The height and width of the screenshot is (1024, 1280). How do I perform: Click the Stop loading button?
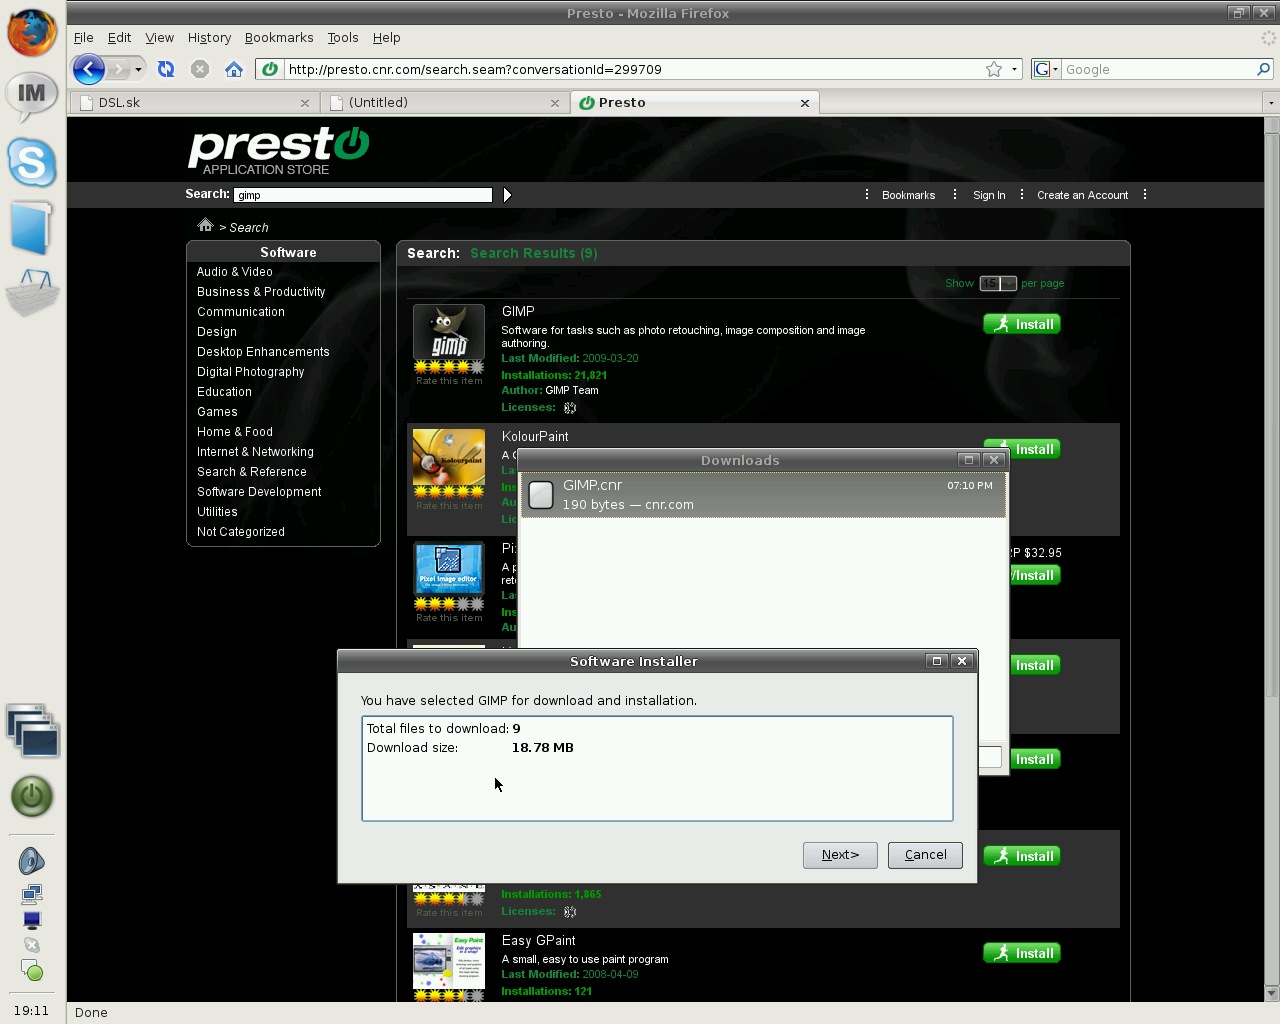200,69
